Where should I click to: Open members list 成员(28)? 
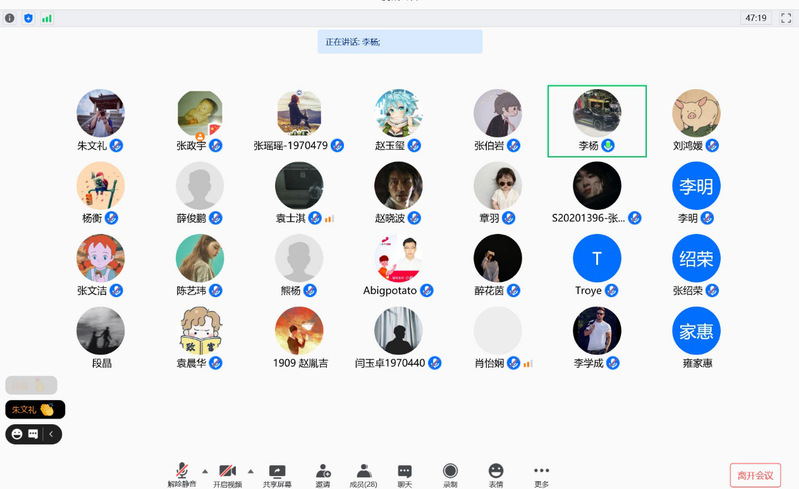[364, 472]
